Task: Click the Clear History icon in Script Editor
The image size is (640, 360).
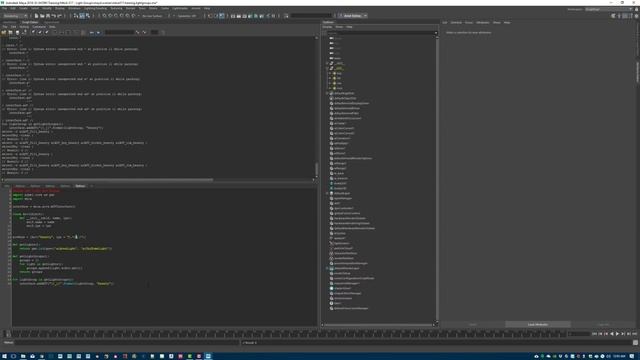Action: click(x=33, y=32)
